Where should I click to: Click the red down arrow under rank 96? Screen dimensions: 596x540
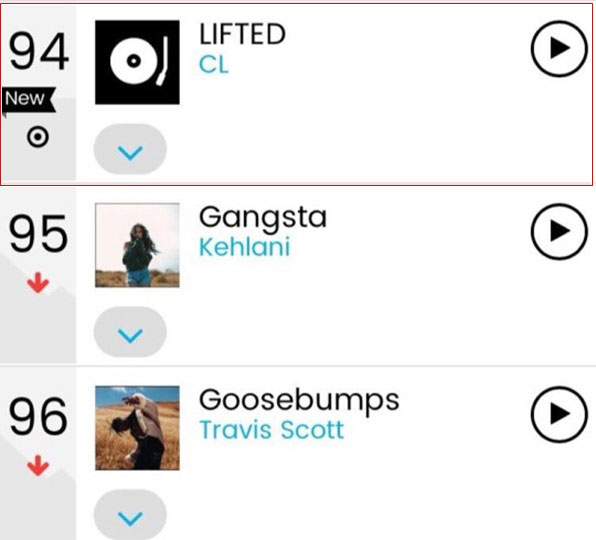click(38, 467)
